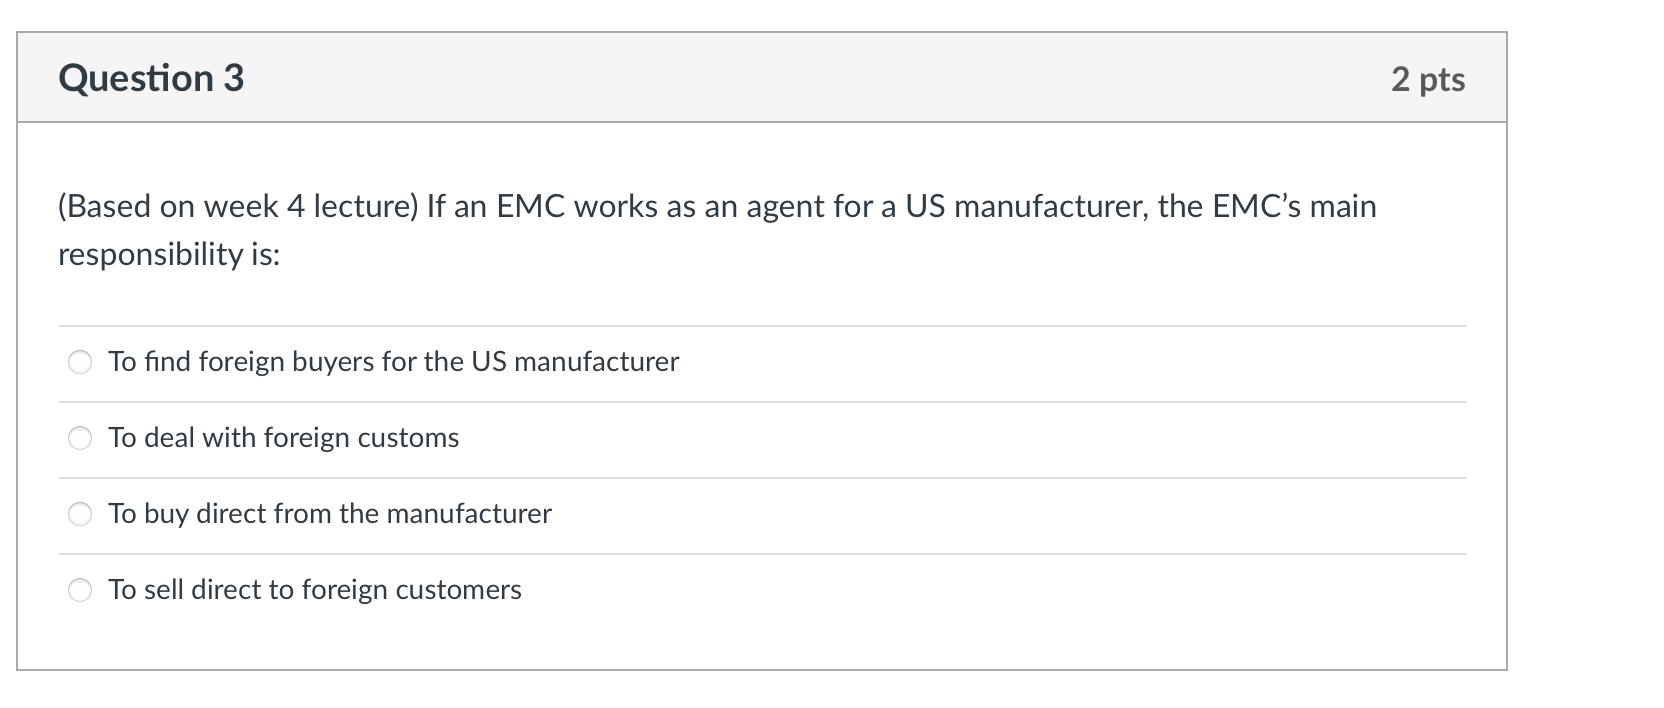Click "works" in the question sentence
This screenshot has height=708, width=1664.
click(x=611, y=206)
